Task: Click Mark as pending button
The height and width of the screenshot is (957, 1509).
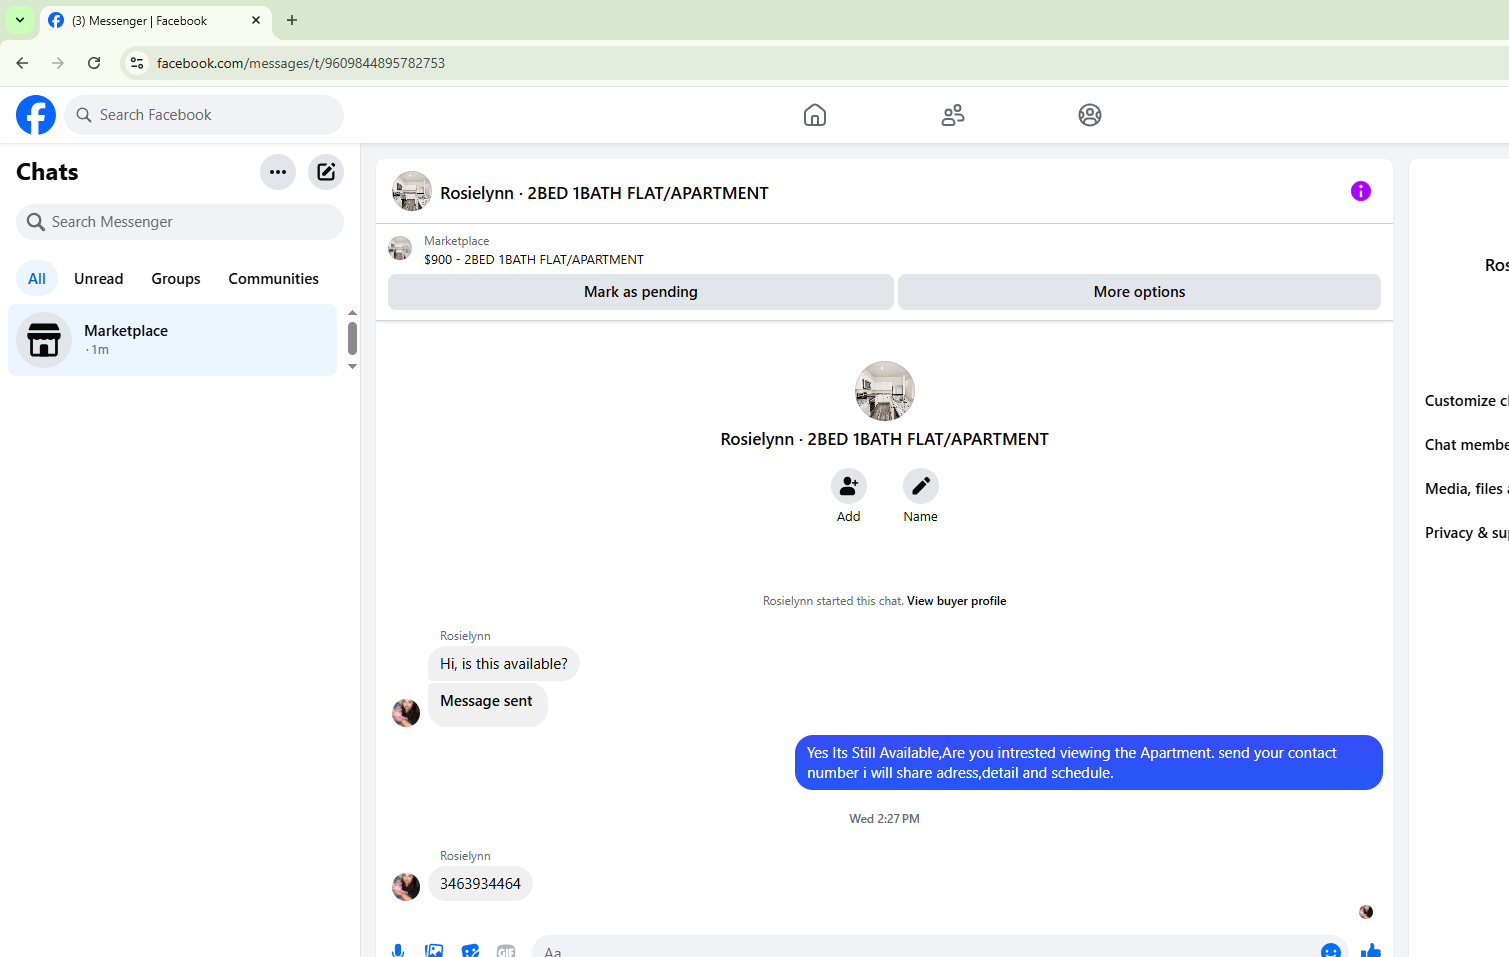Action: (x=641, y=292)
